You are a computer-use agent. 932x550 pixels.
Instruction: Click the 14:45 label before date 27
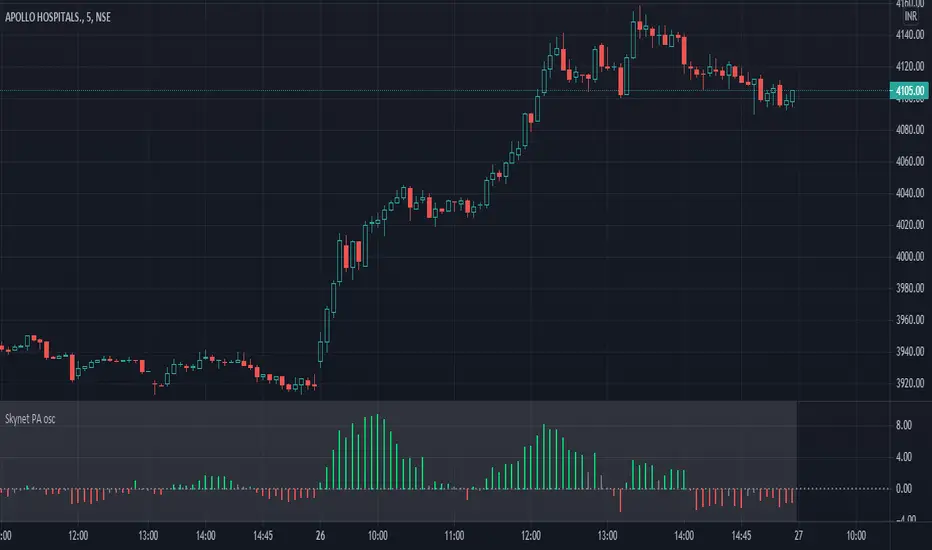pyautogui.click(x=745, y=533)
